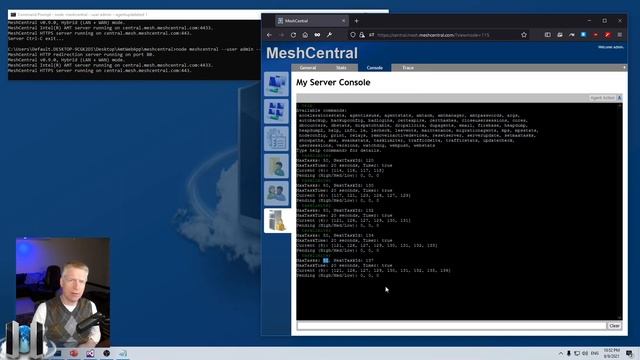Open the network tray icon

577,353
